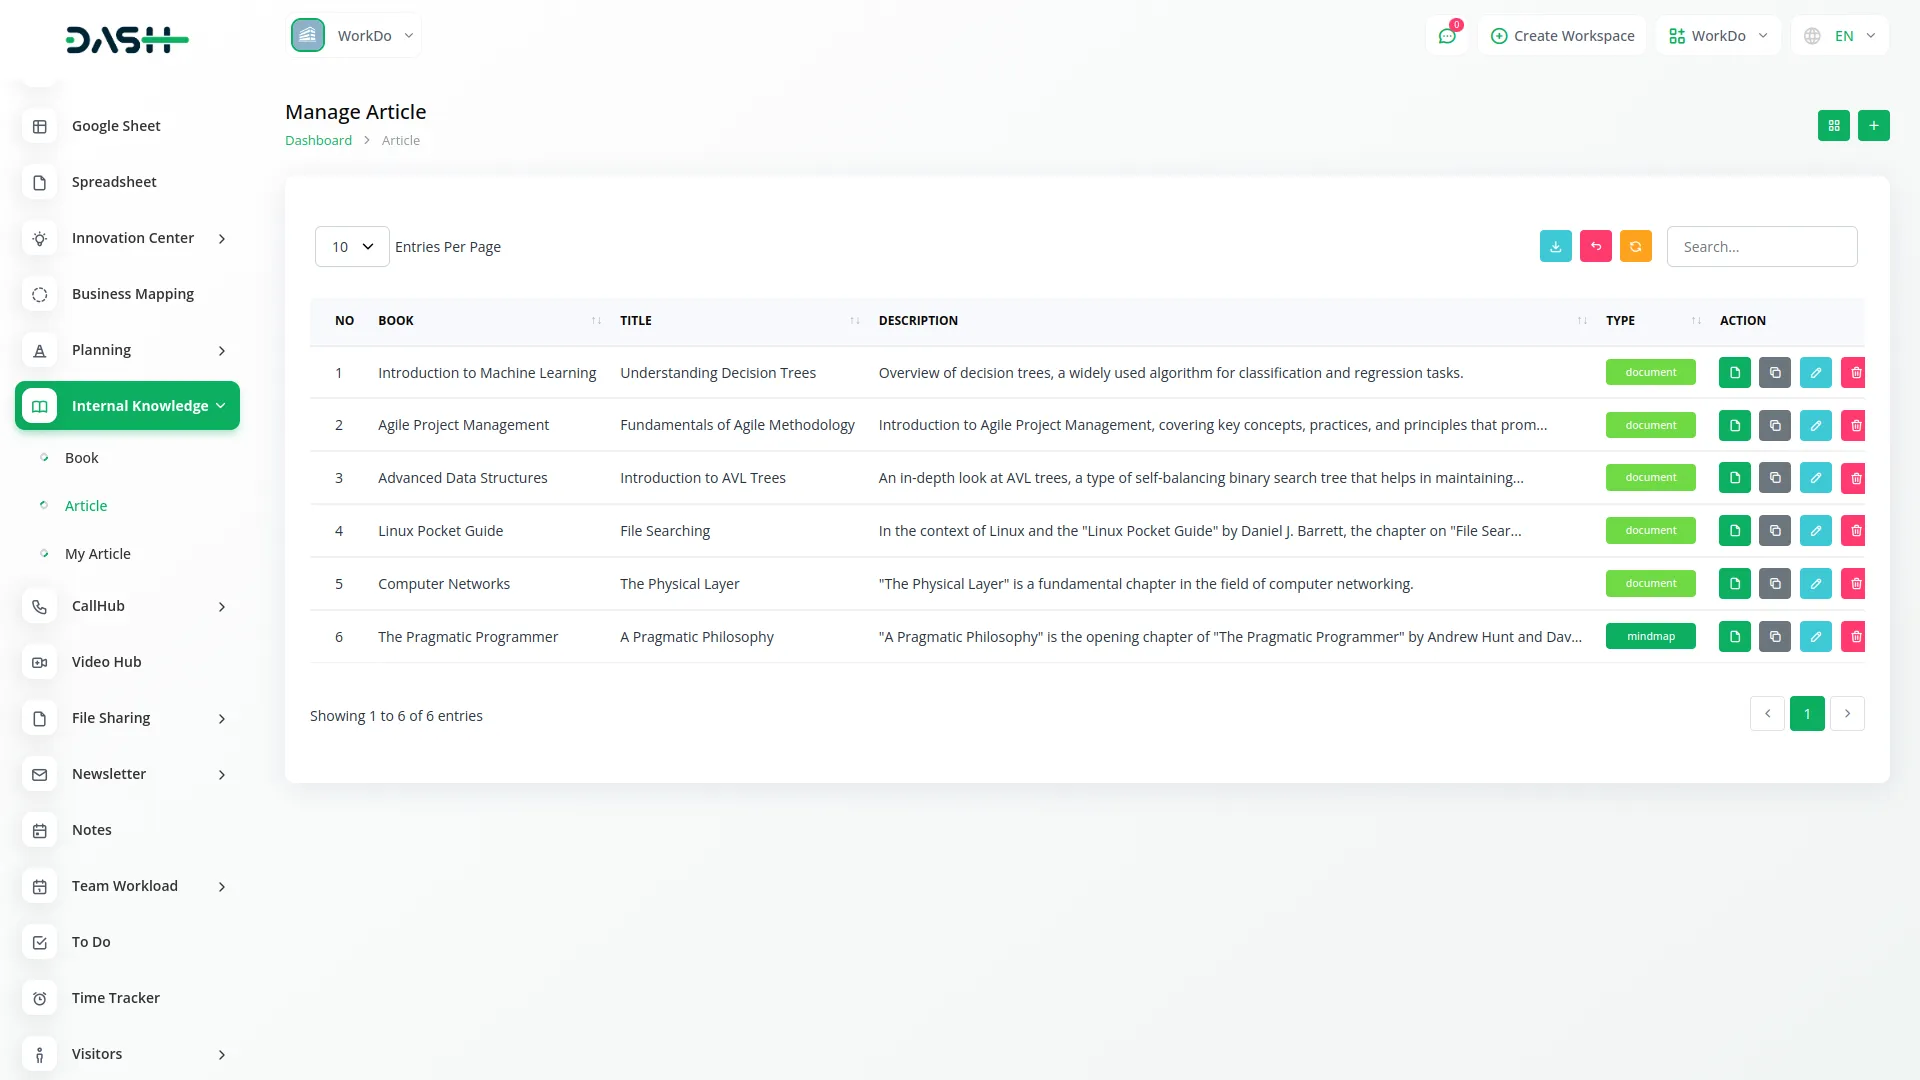1920x1080 pixels.
Task: Click the orange refresh icon near the search box
Action: click(1635, 246)
